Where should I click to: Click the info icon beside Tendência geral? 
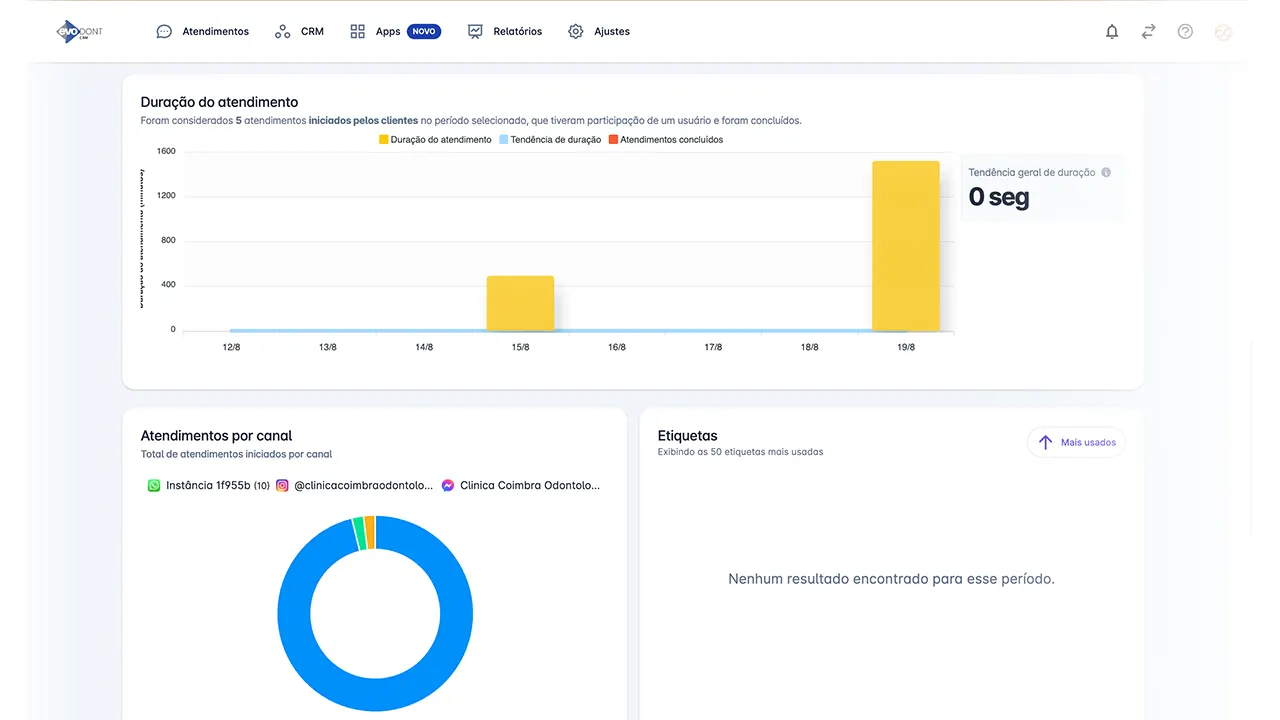[x=1106, y=173]
